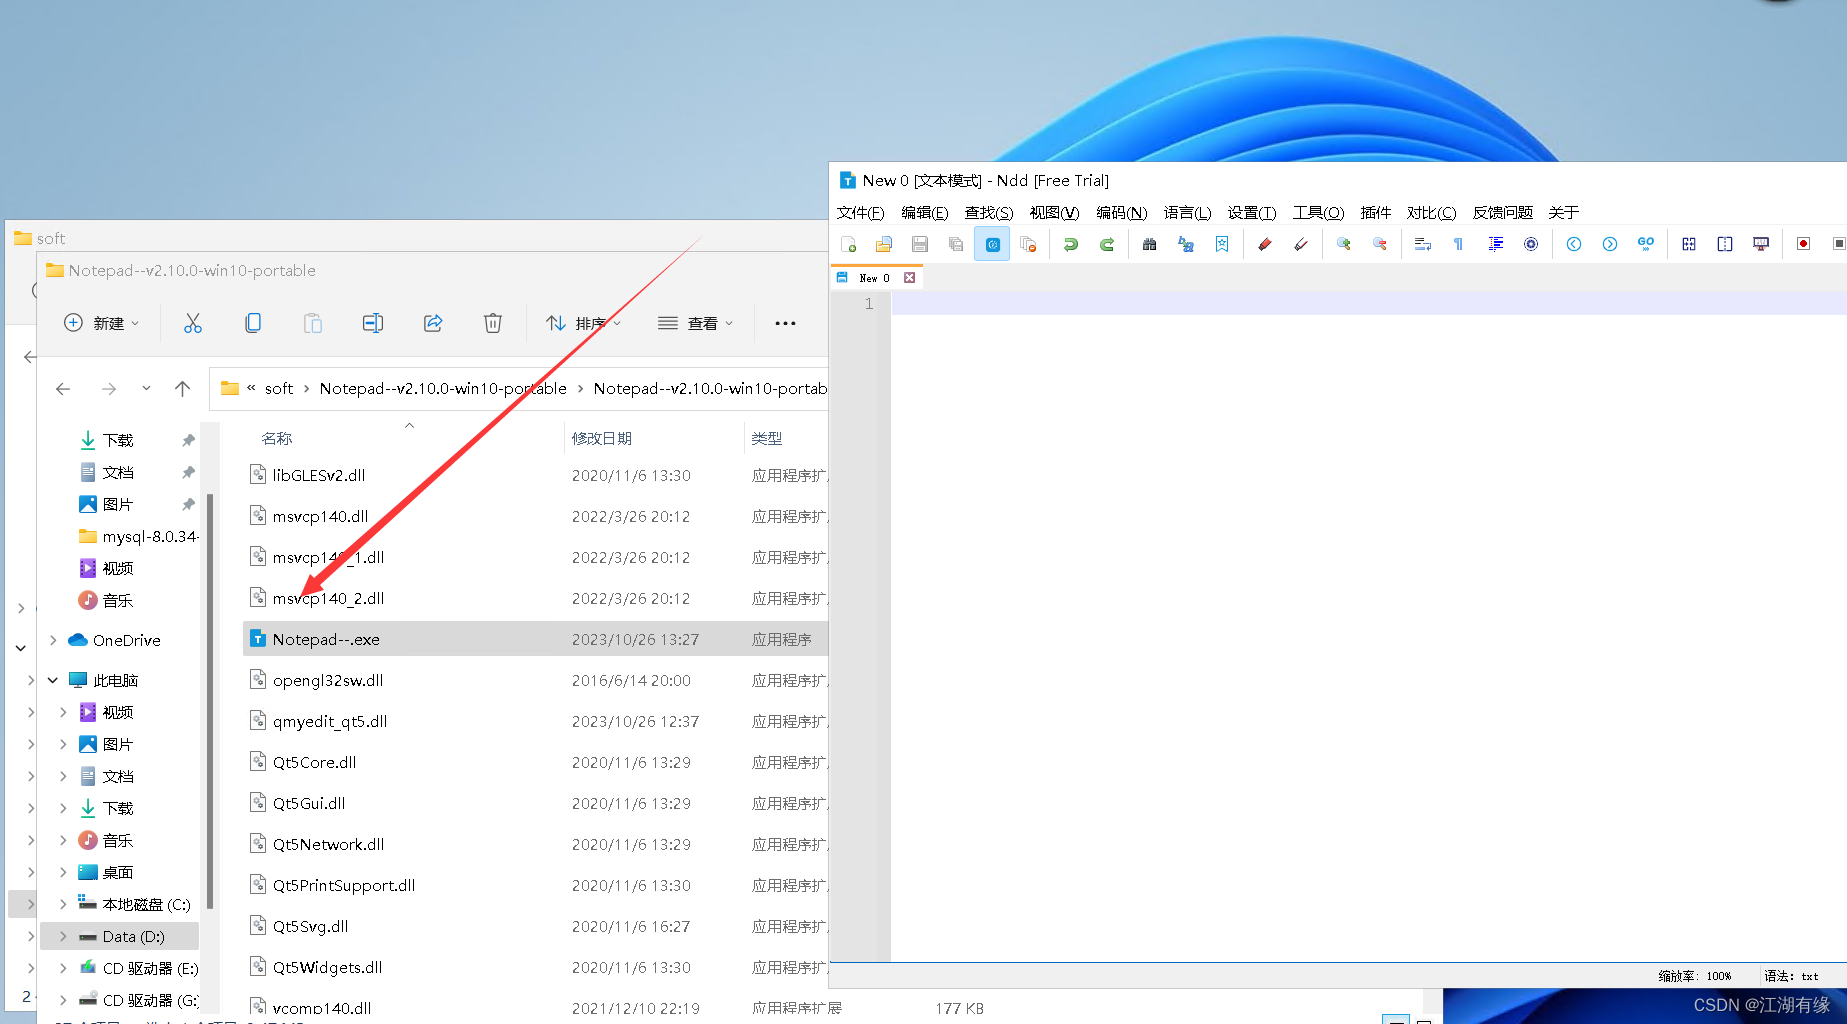
Task: Open the 编辑(E) menu in Ndd
Action: click(x=924, y=212)
